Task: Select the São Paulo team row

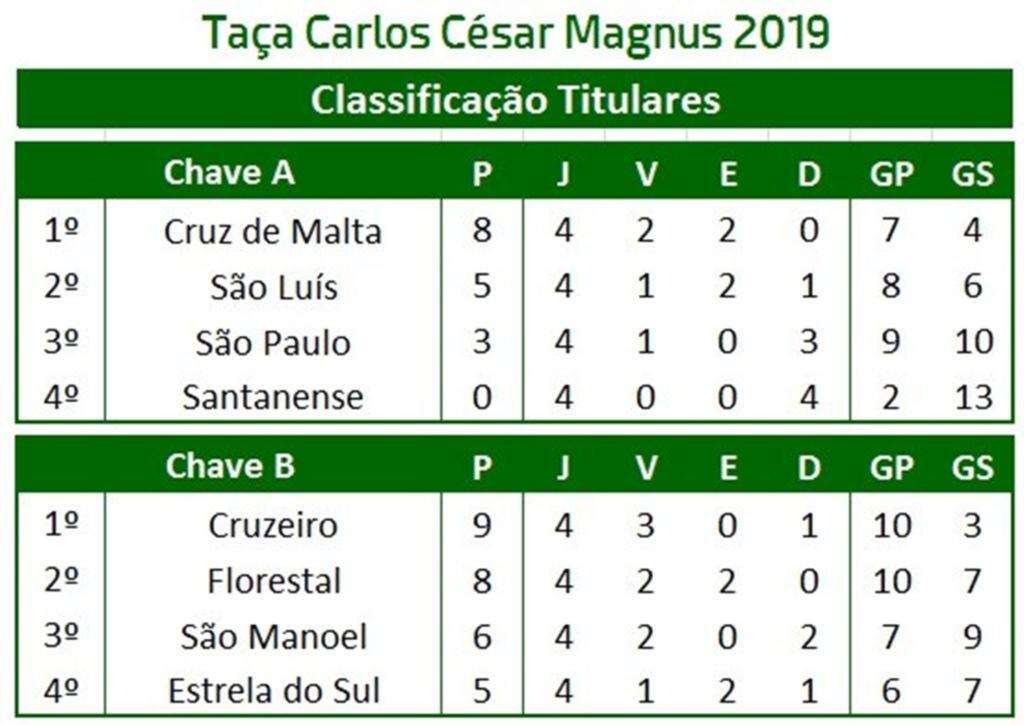Action: [515, 342]
